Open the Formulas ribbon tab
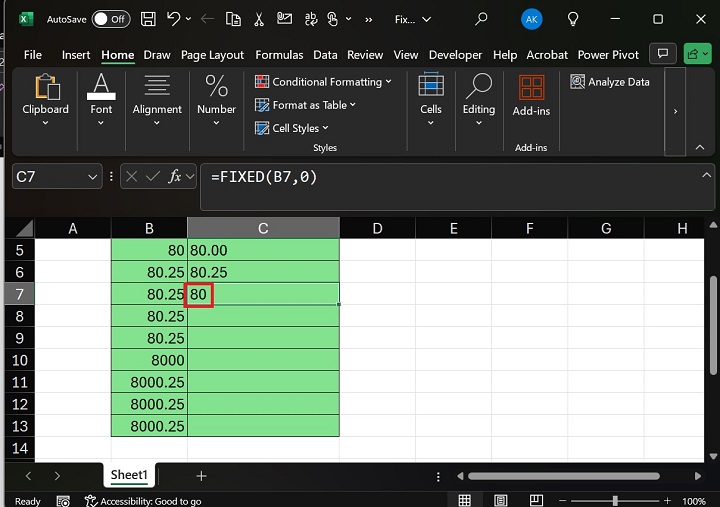The height and width of the screenshot is (507, 720). point(279,55)
